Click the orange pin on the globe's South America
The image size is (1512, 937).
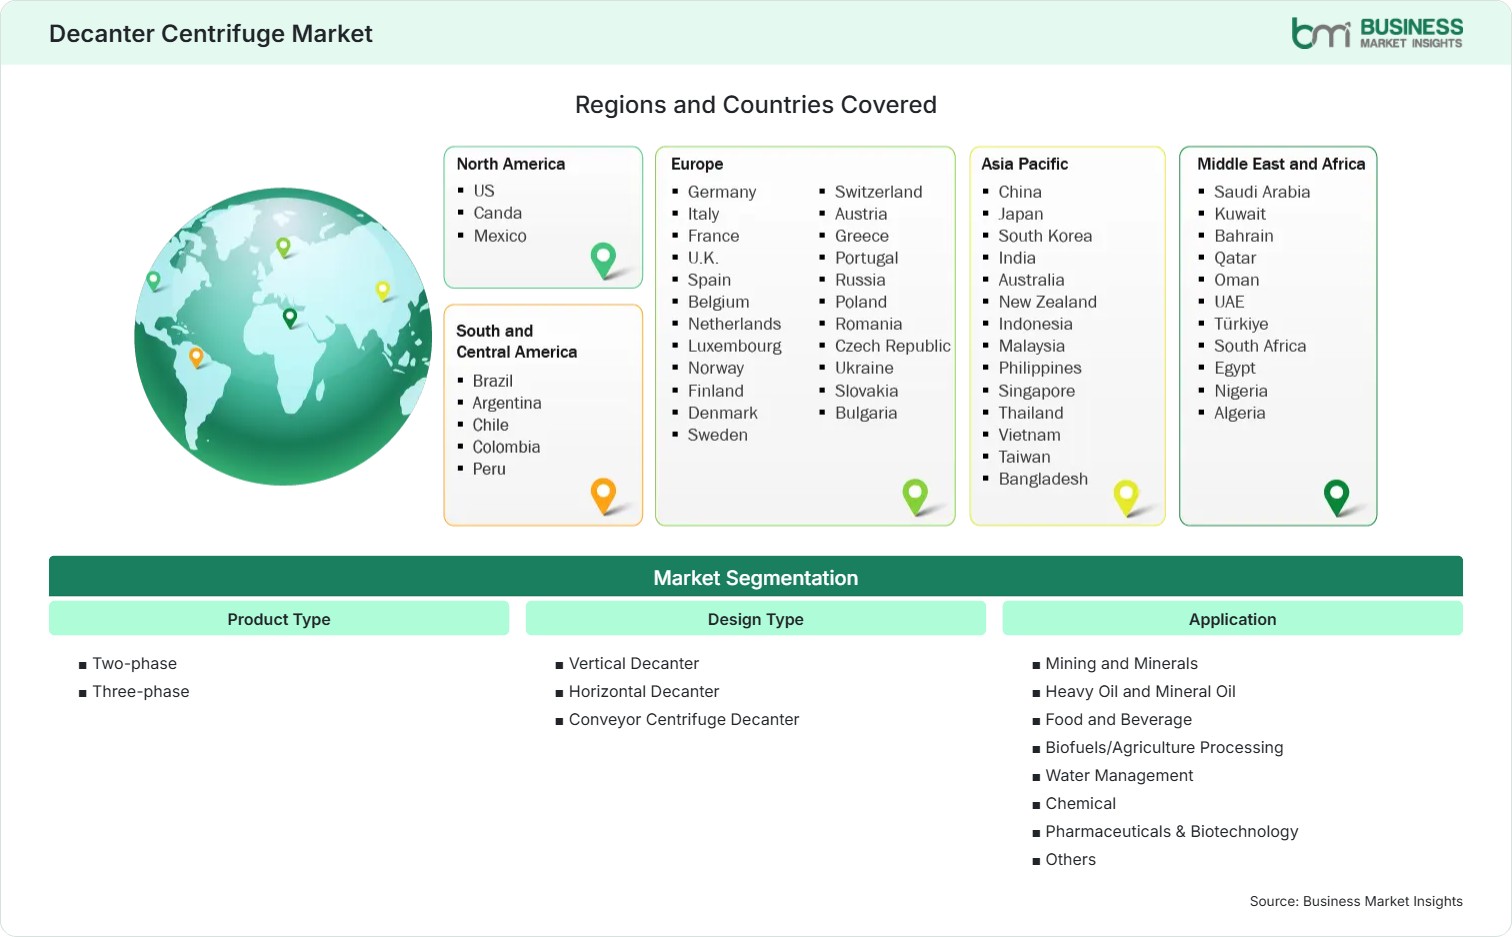coord(196,357)
